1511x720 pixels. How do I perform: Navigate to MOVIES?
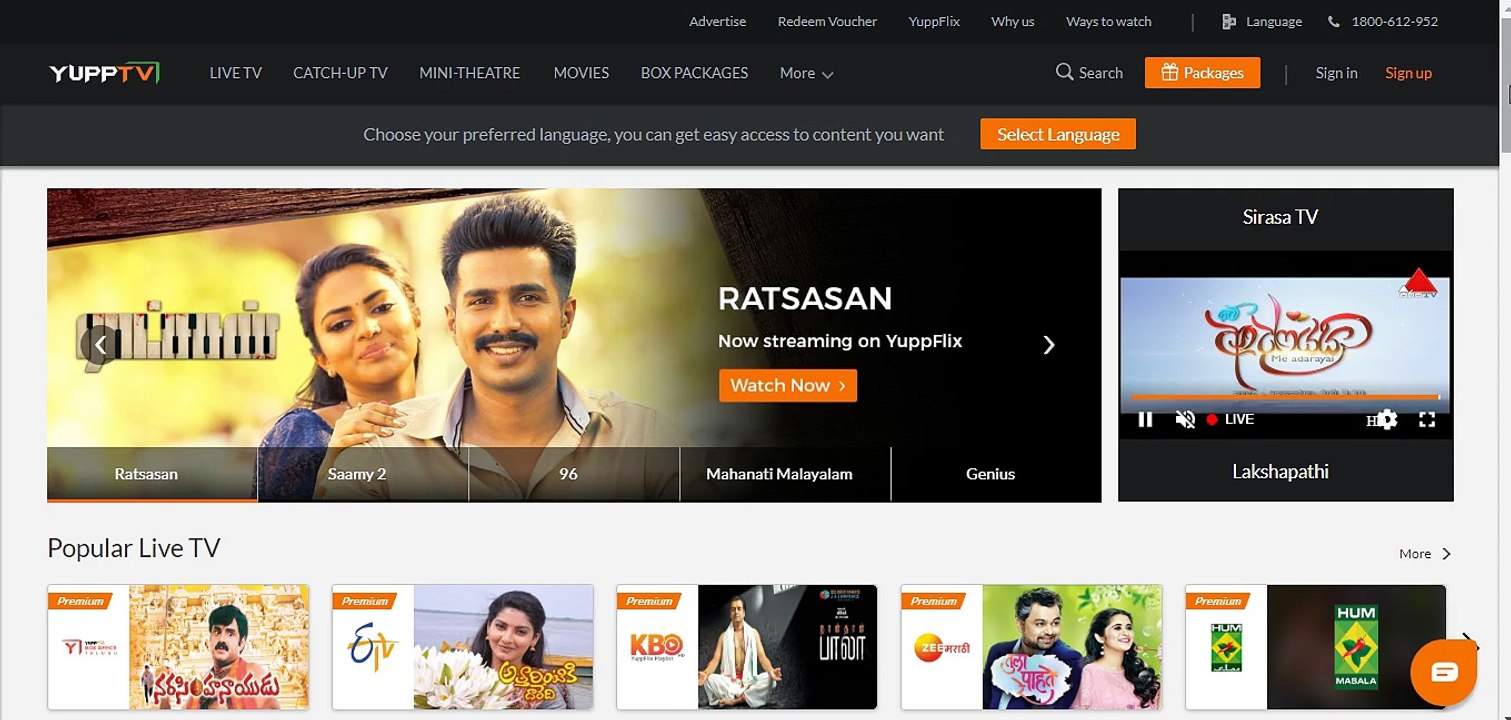tap(581, 73)
